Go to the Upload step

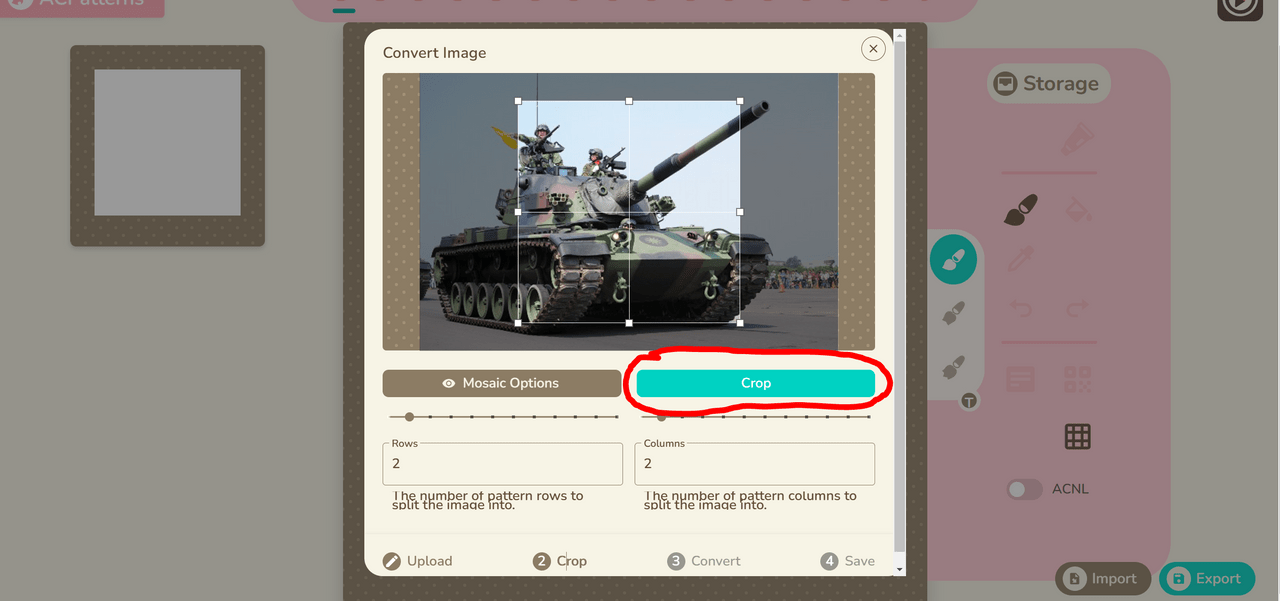pyautogui.click(x=418, y=561)
